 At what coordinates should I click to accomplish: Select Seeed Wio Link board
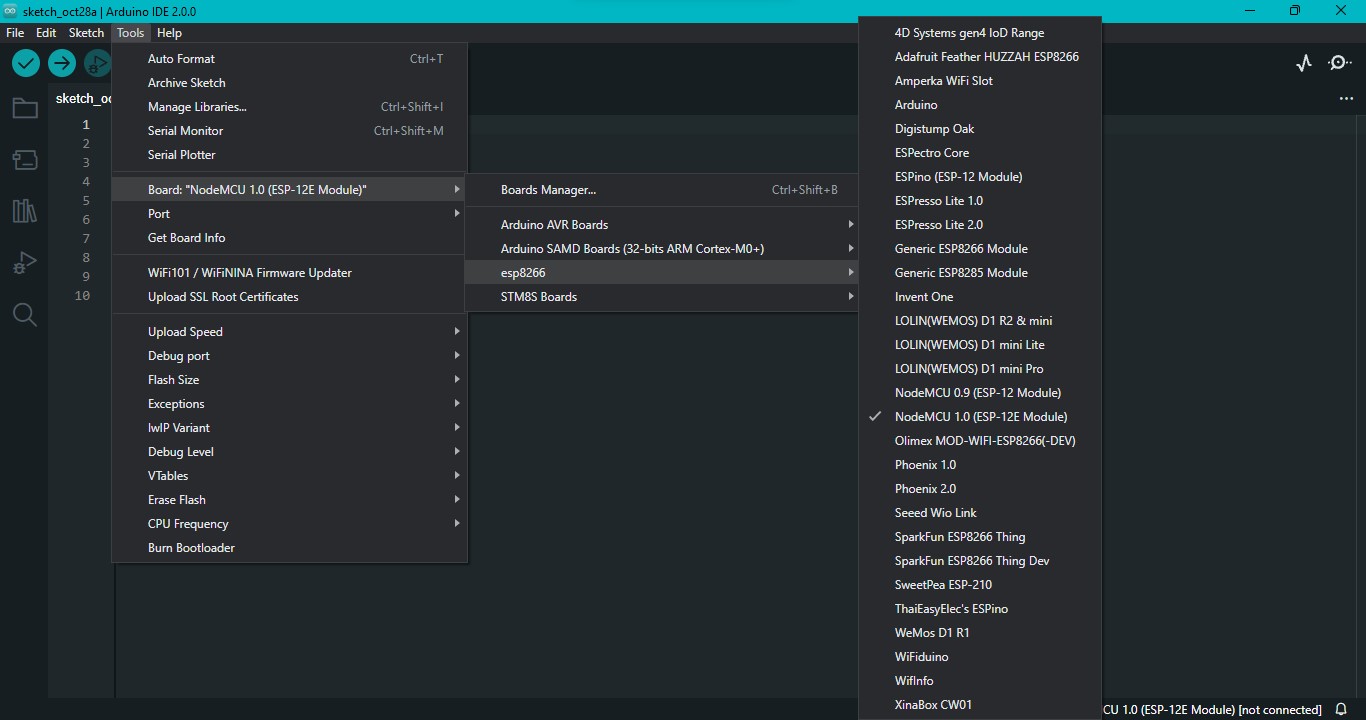coord(980,513)
